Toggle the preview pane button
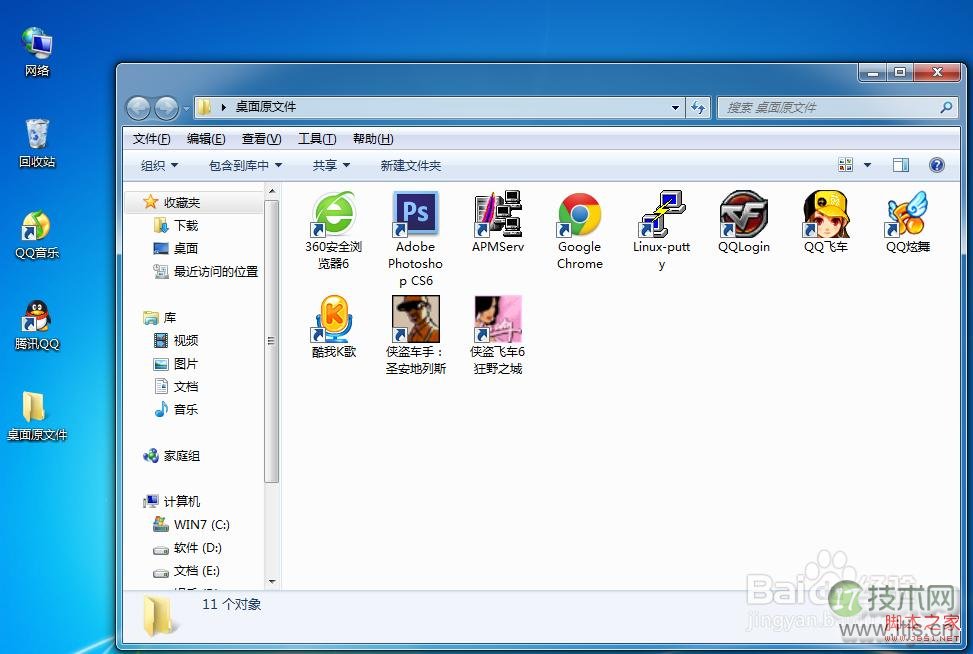 (901, 165)
